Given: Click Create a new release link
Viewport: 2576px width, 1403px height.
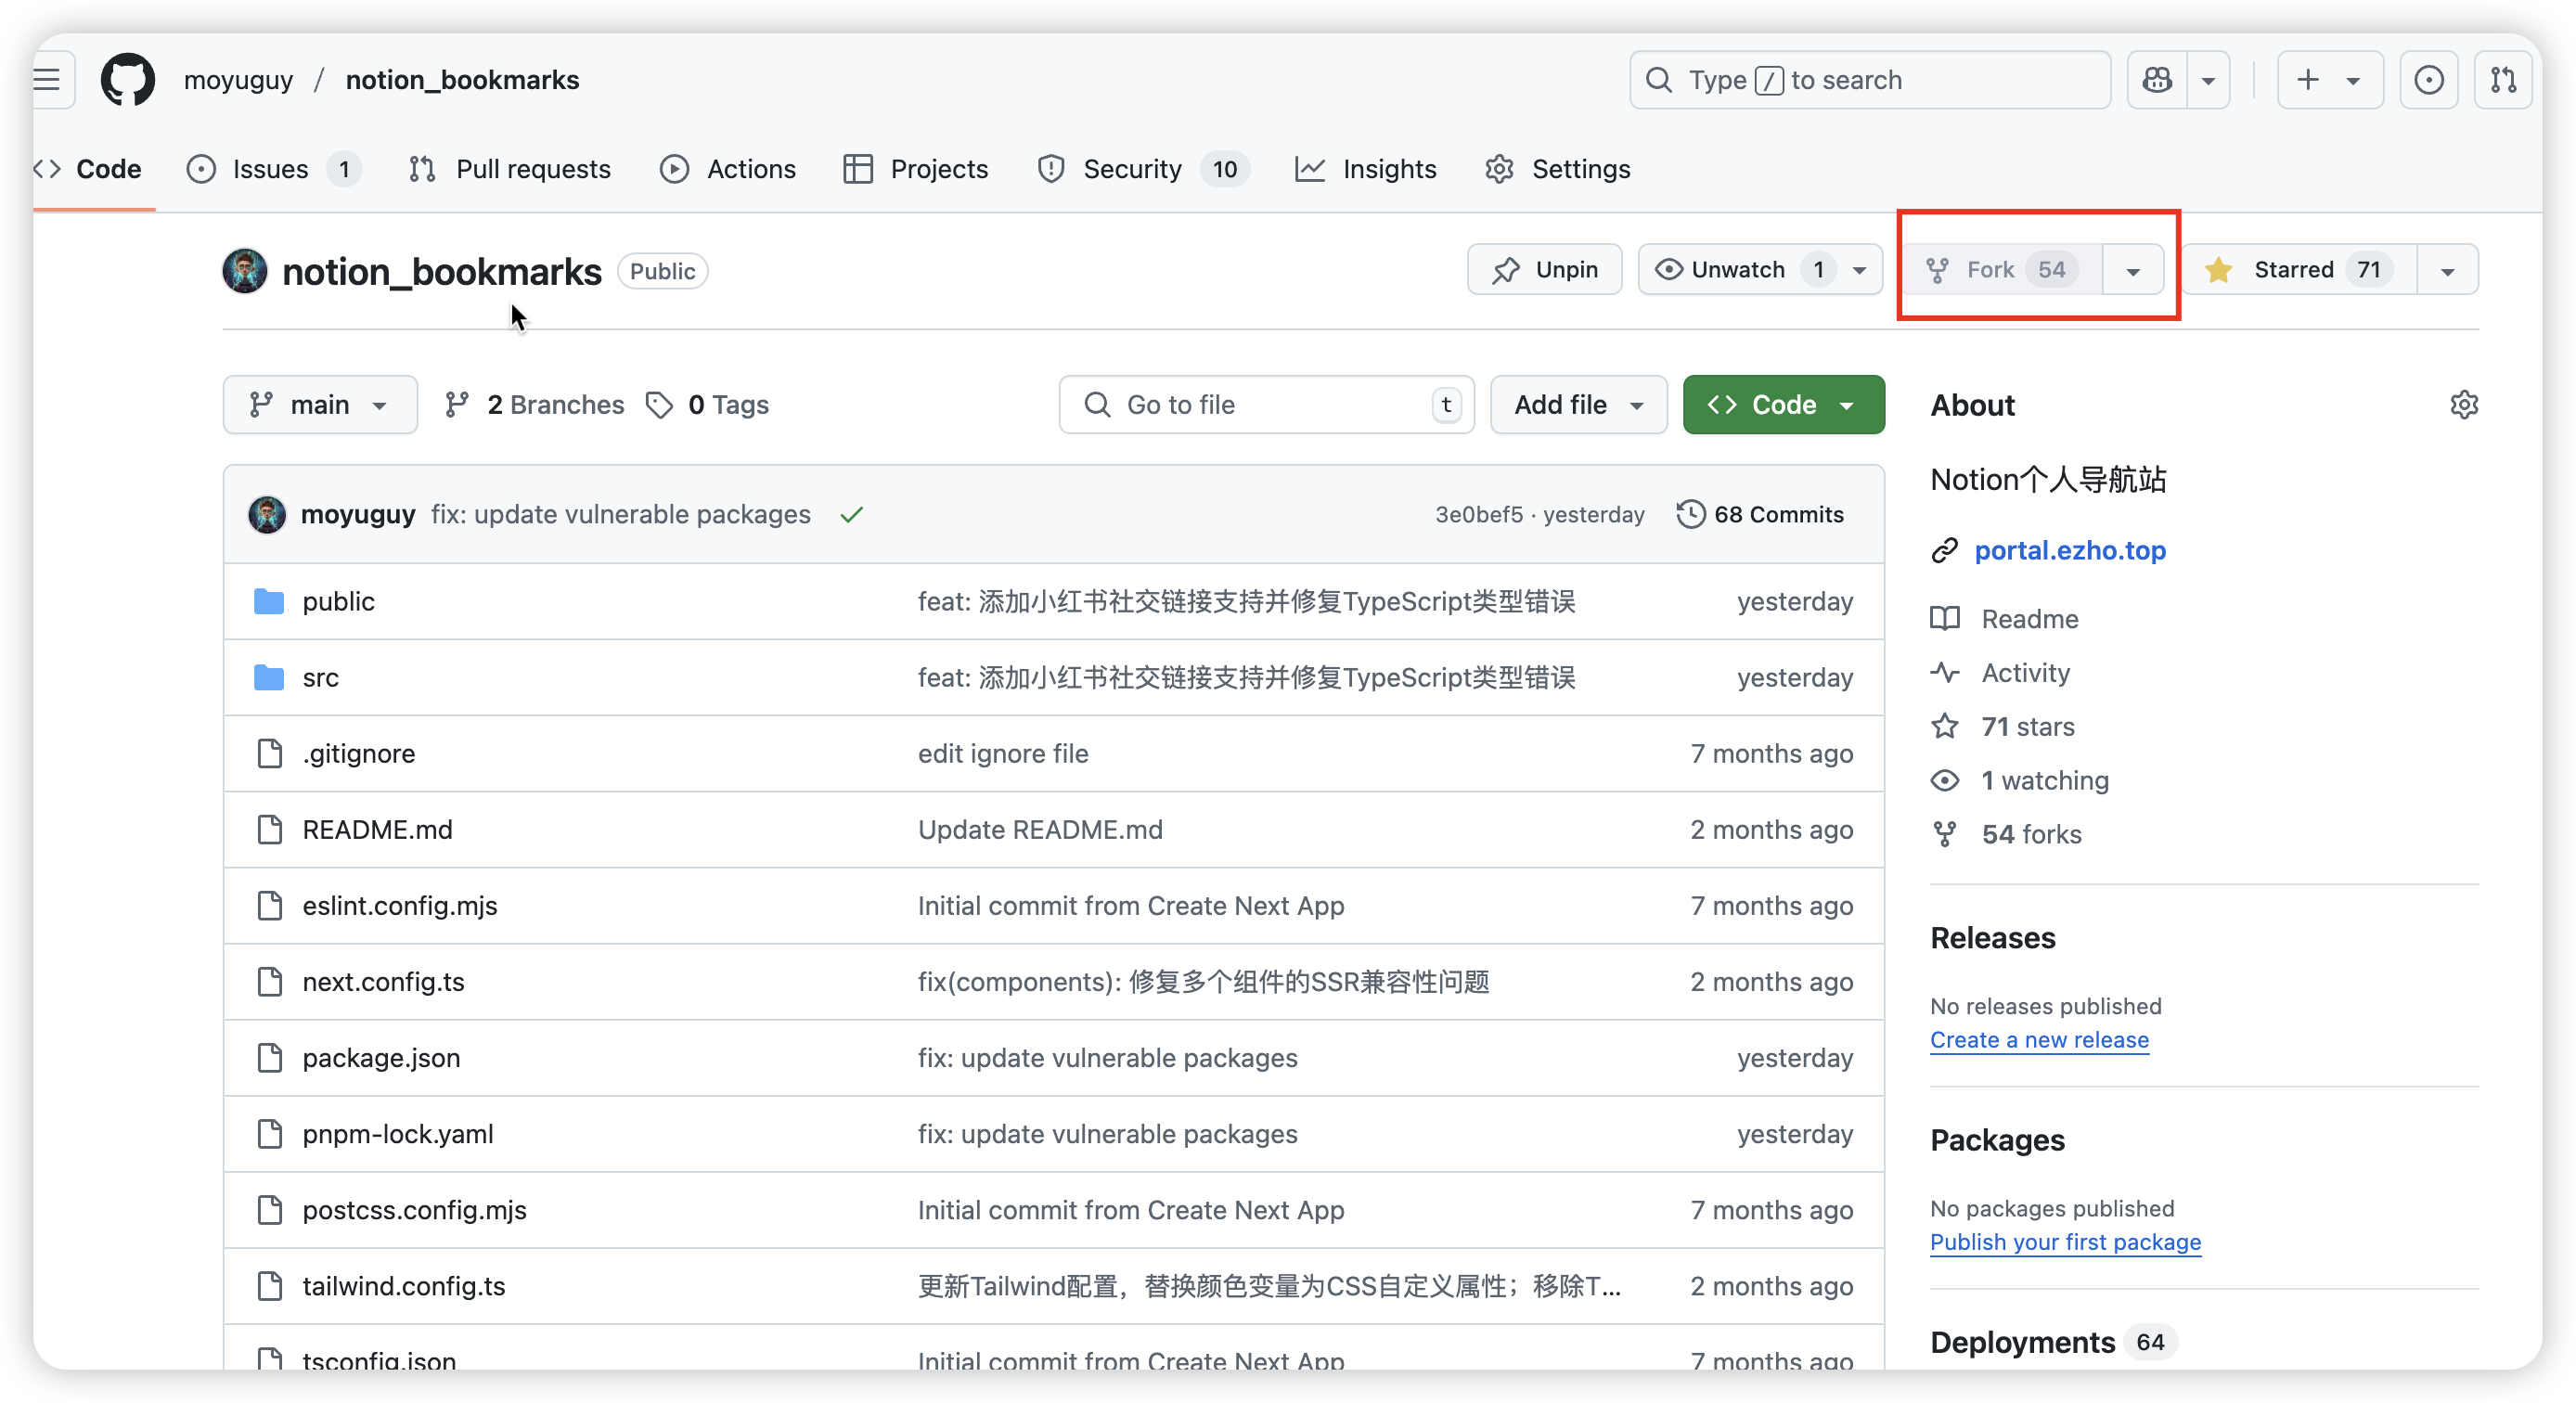Looking at the screenshot, I should [x=2039, y=1040].
